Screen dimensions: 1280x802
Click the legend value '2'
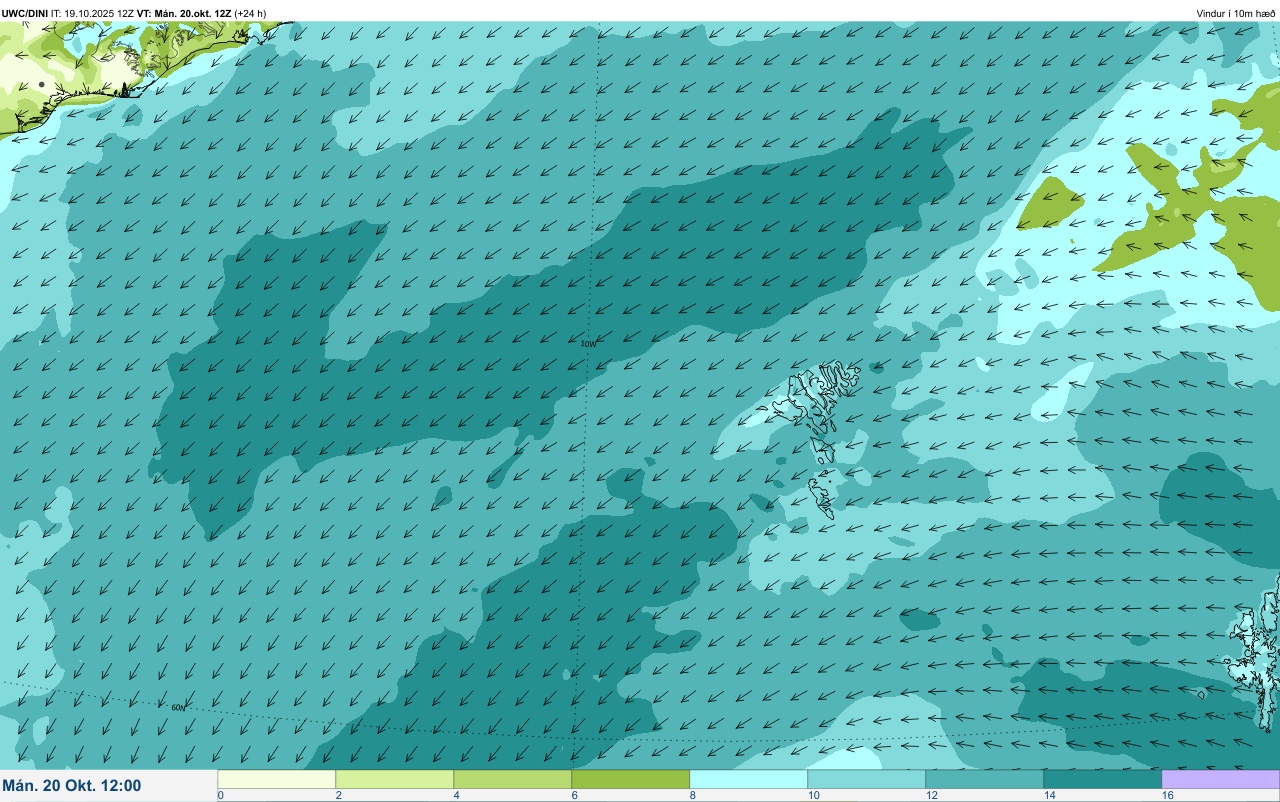click(339, 796)
